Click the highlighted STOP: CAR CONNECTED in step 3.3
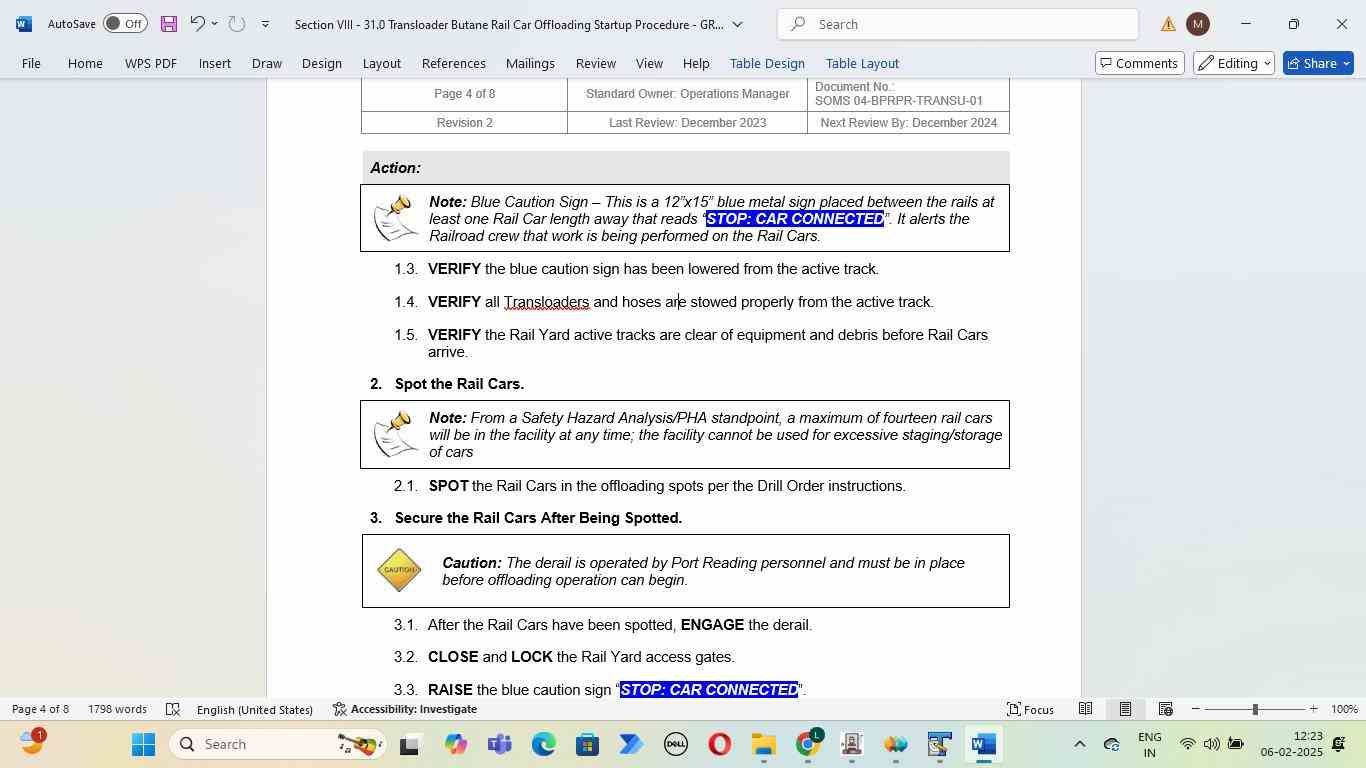 [709, 690]
